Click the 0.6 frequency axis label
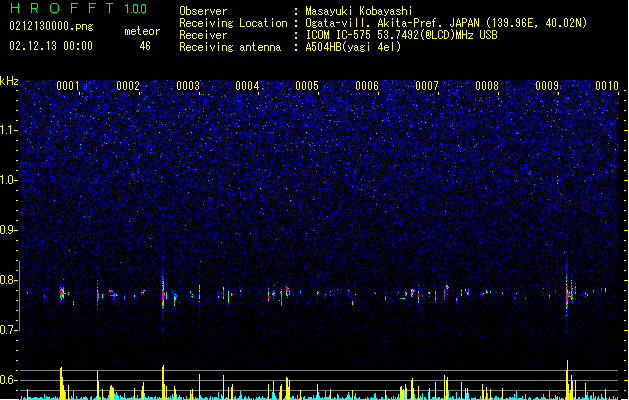629x400 pixels. coord(8,380)
